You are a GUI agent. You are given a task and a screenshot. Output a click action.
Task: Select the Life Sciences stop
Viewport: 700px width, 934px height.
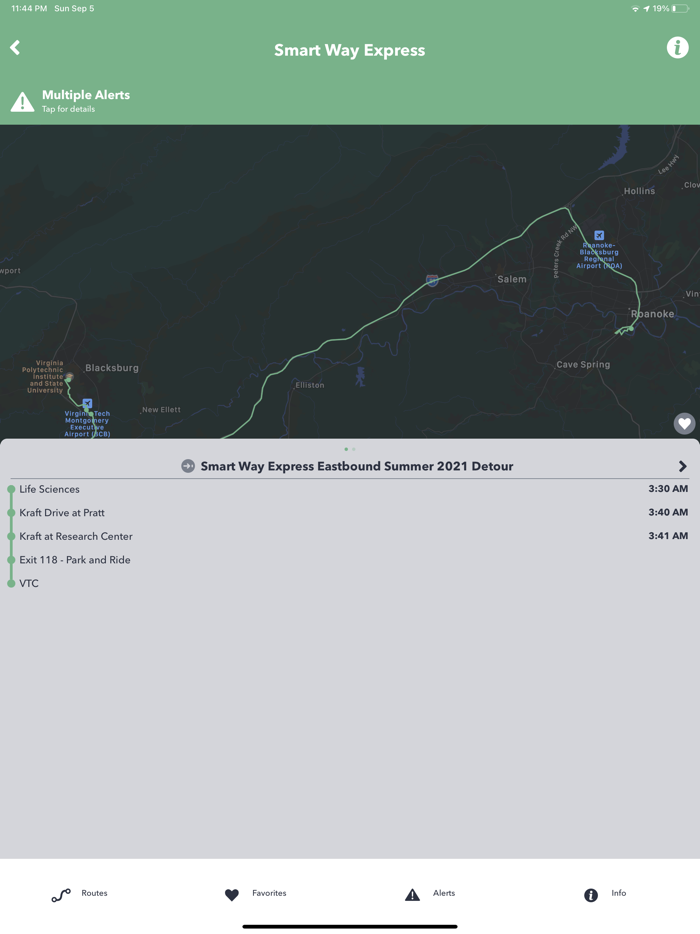coord(350,489)
